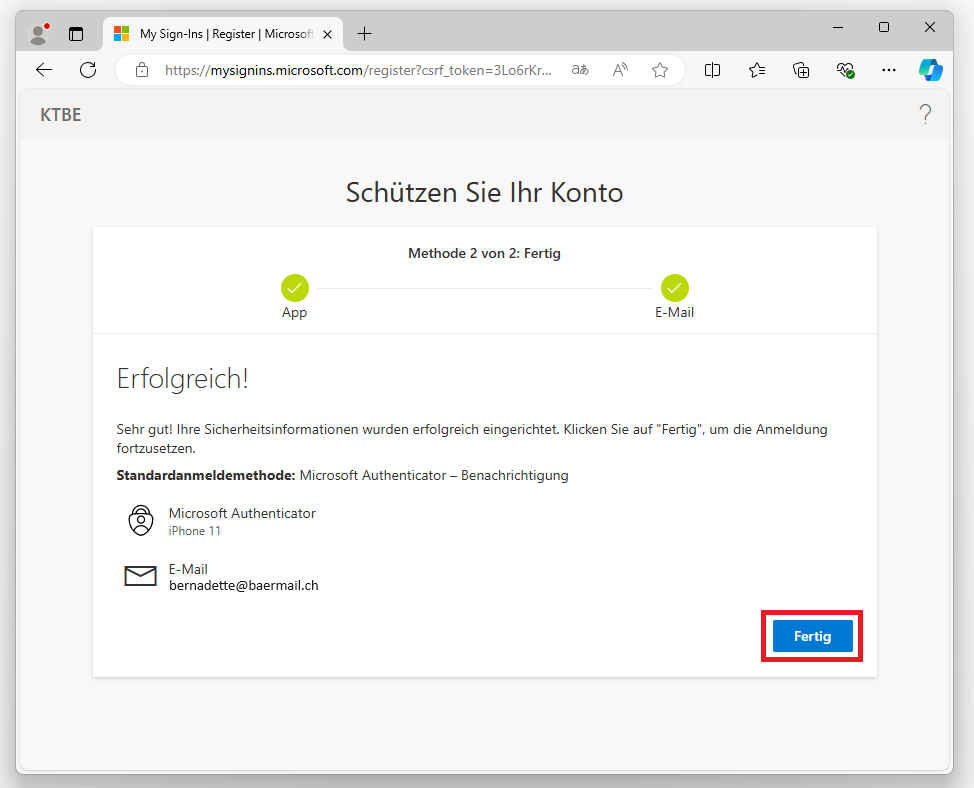Open the browser profile avatar
The width and height of the screenshot is (974, 788).
point(39,34)
